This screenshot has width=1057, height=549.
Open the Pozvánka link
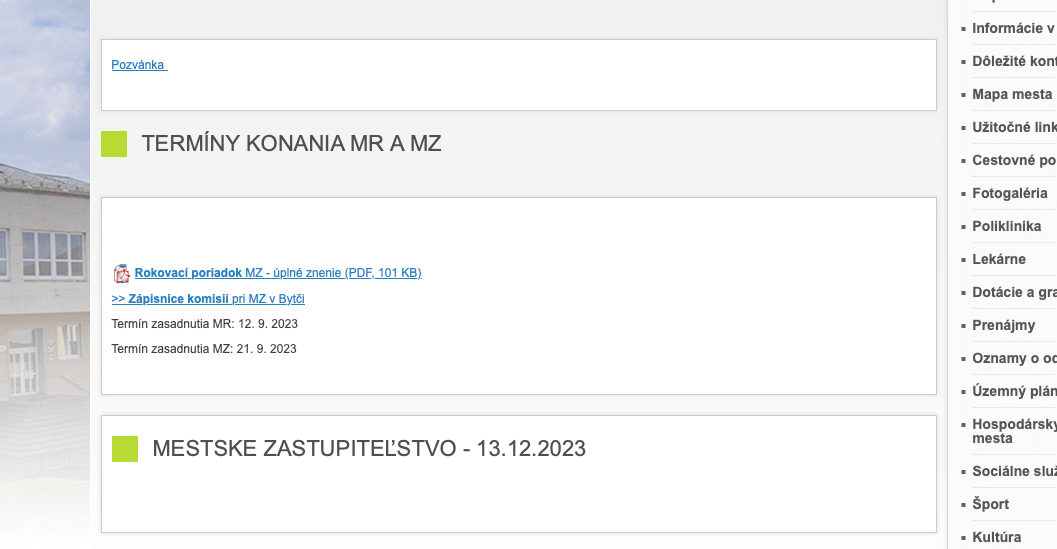[x=139, y=65]
